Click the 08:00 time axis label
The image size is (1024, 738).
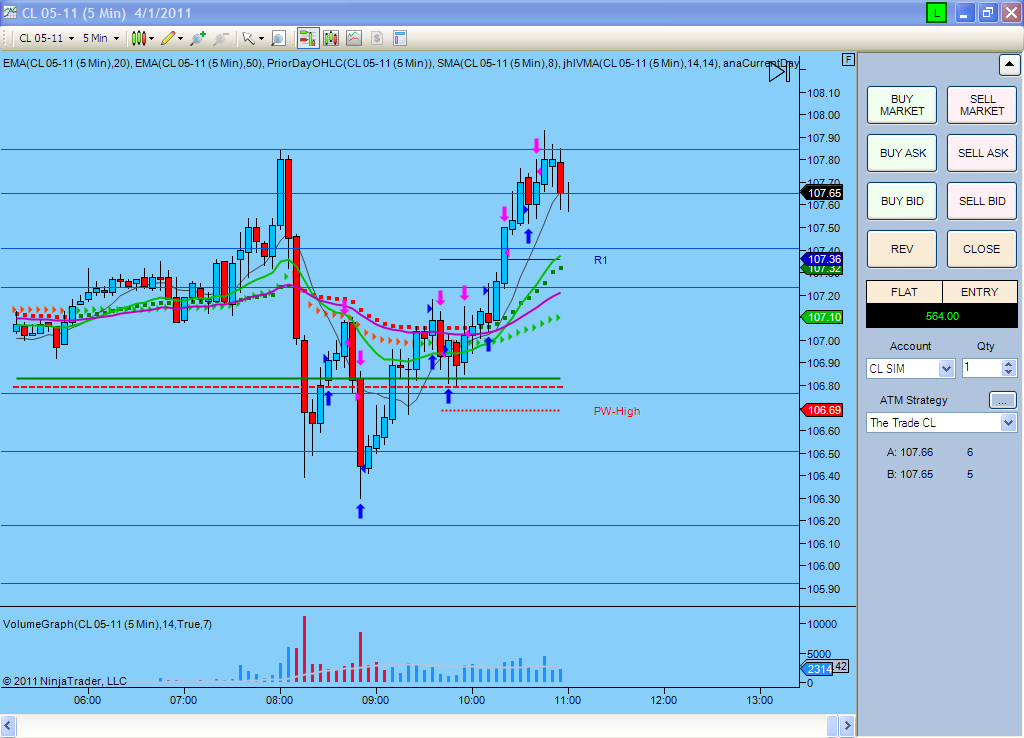280,700
